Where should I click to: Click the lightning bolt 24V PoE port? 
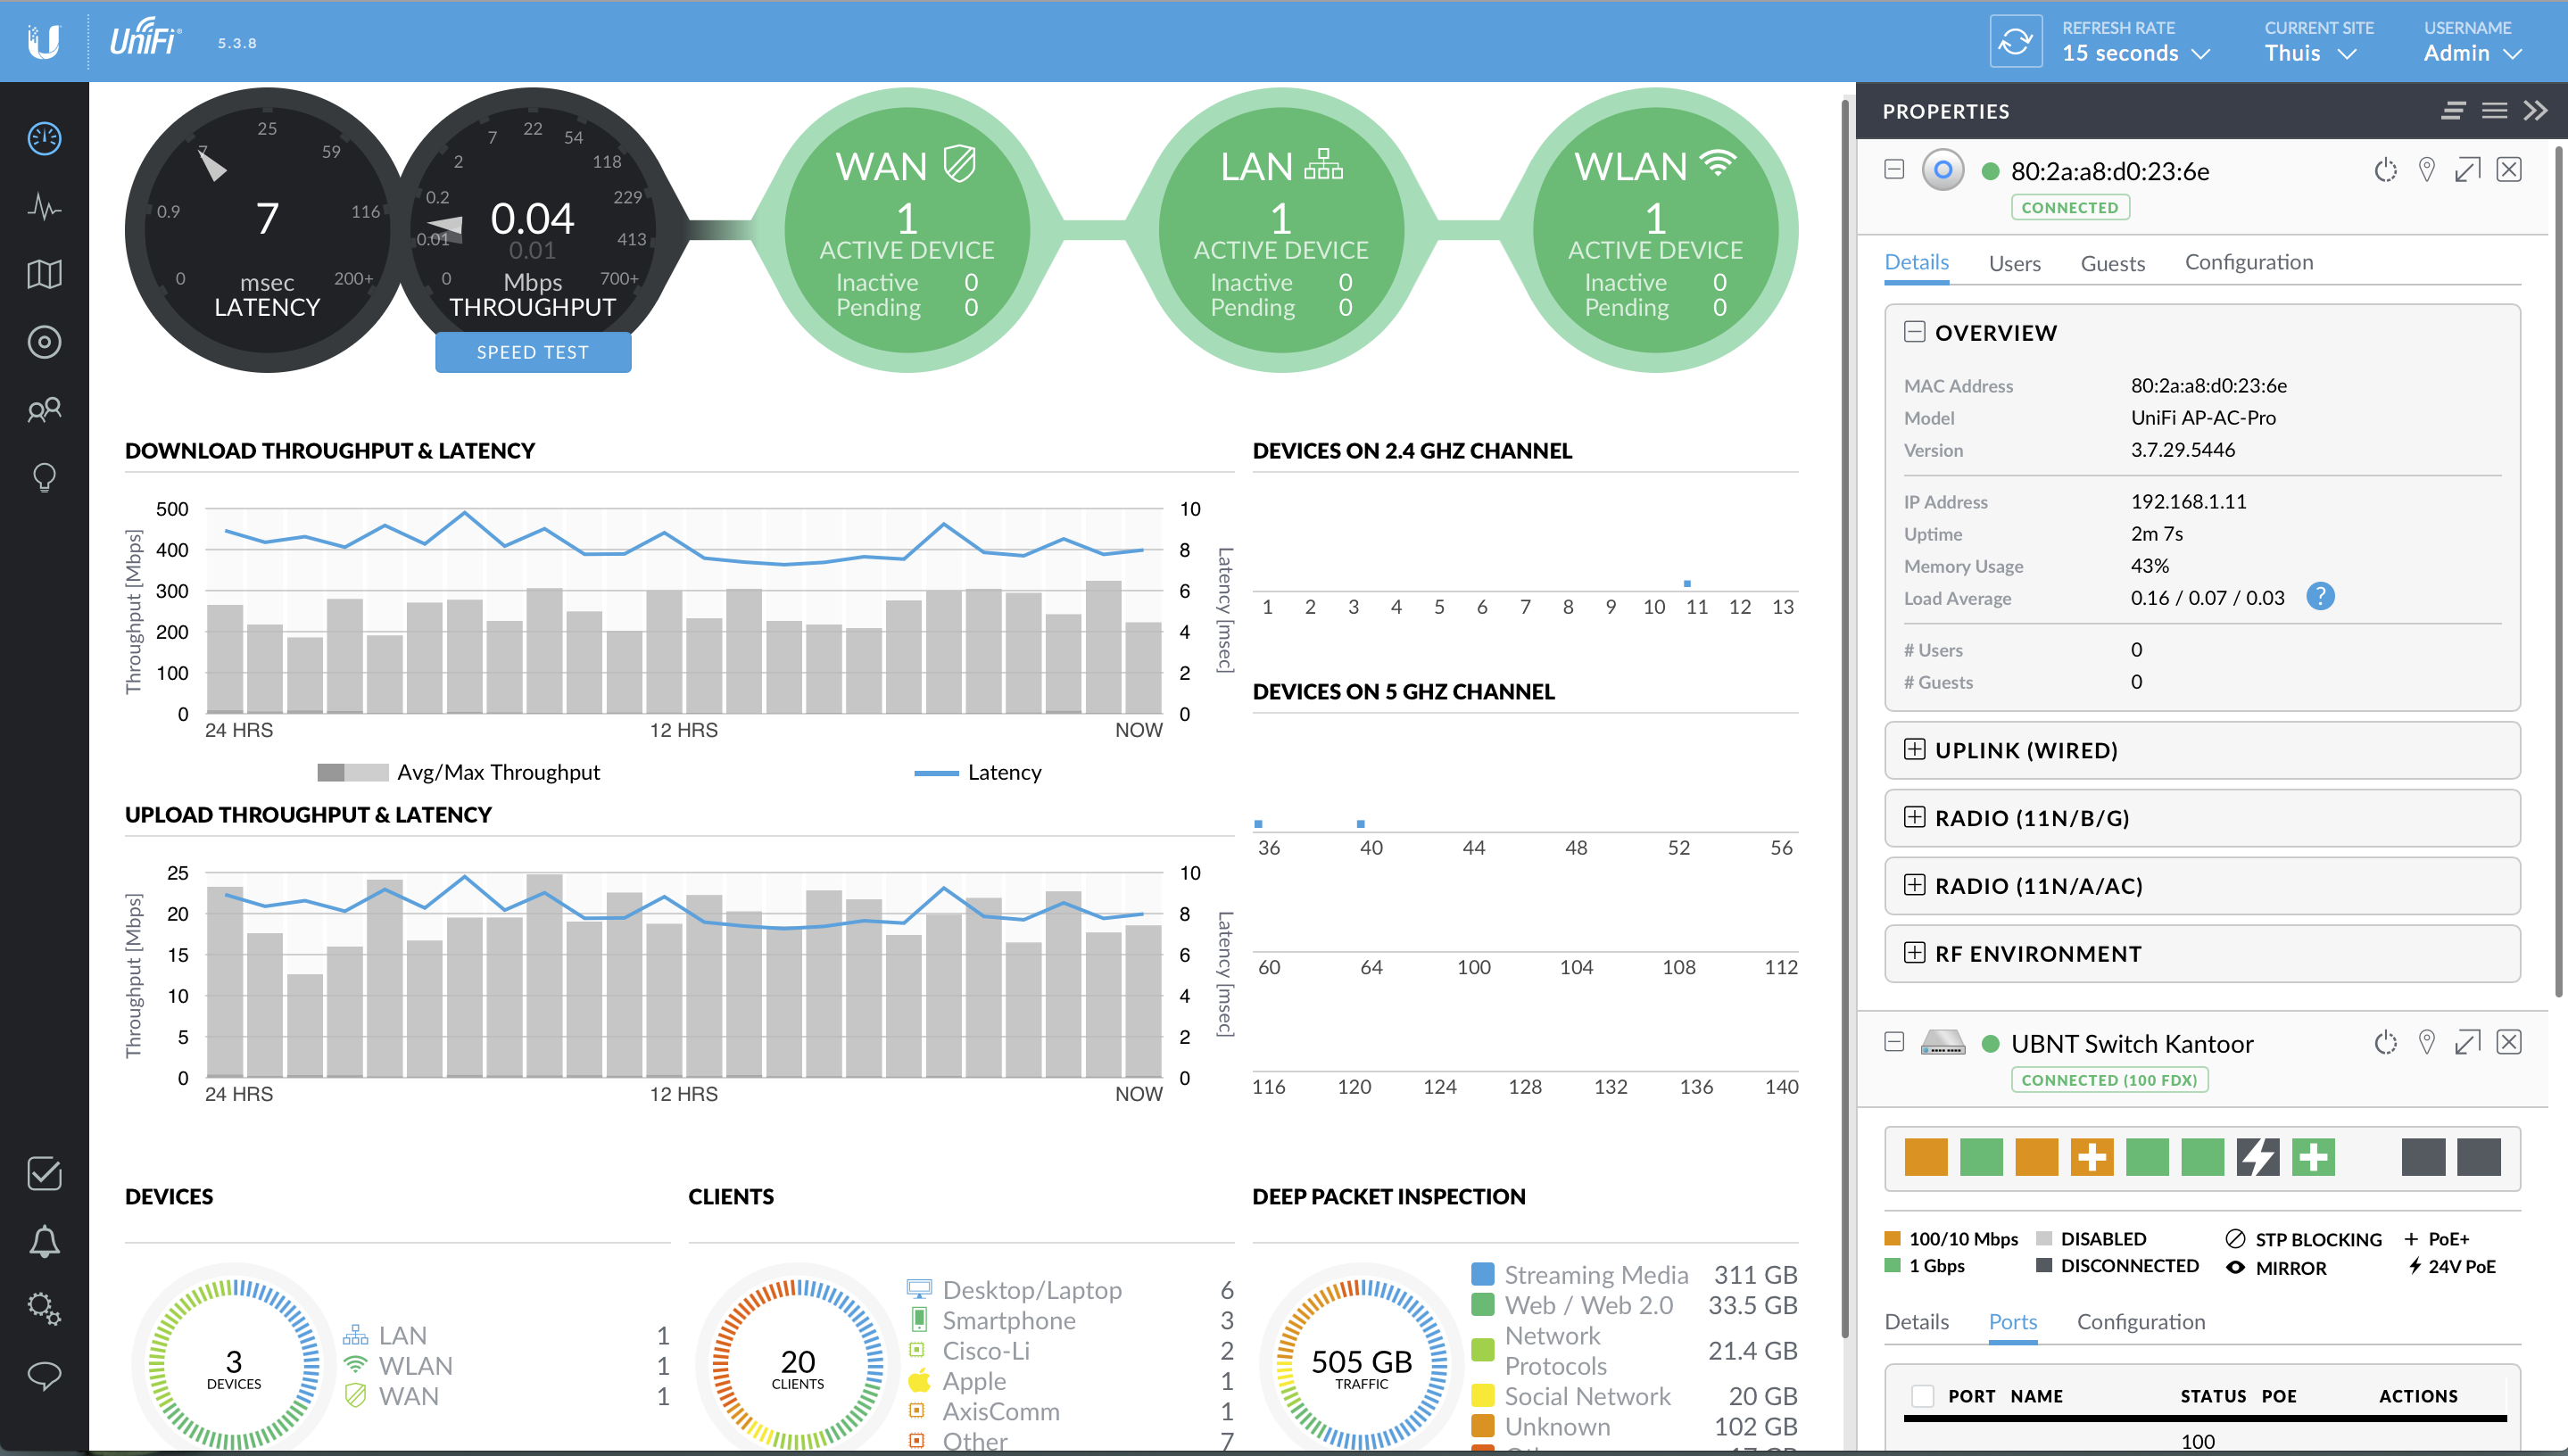[2258, 1157]
